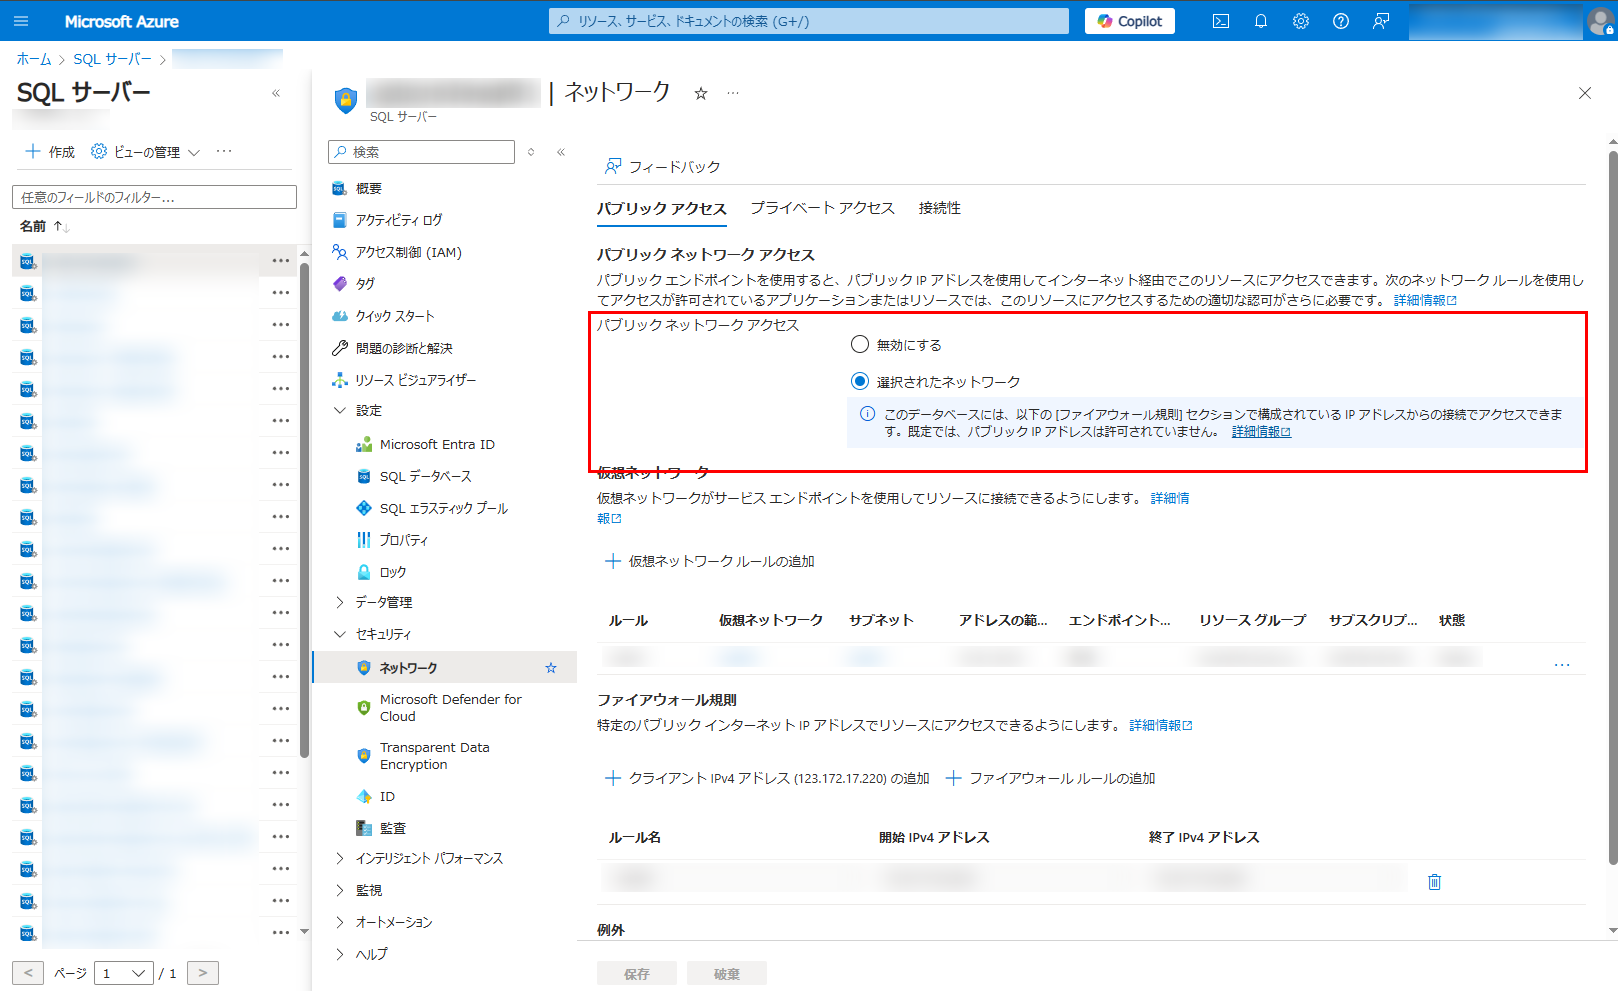Screen dimensions: 1618x991
Task: Collapse the resource menu sidebar
Action: tap(561, 152)
